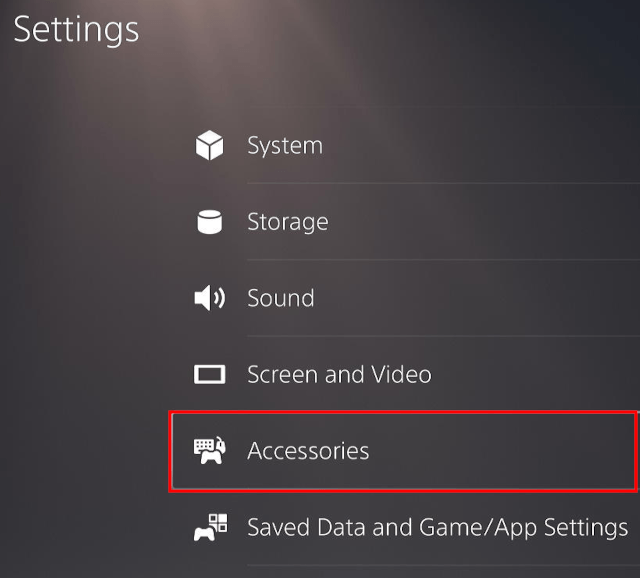The image size is (640, 578).
Task: Choose the Accessories text label
Action: pyautogui.click(x=308, y=451)
